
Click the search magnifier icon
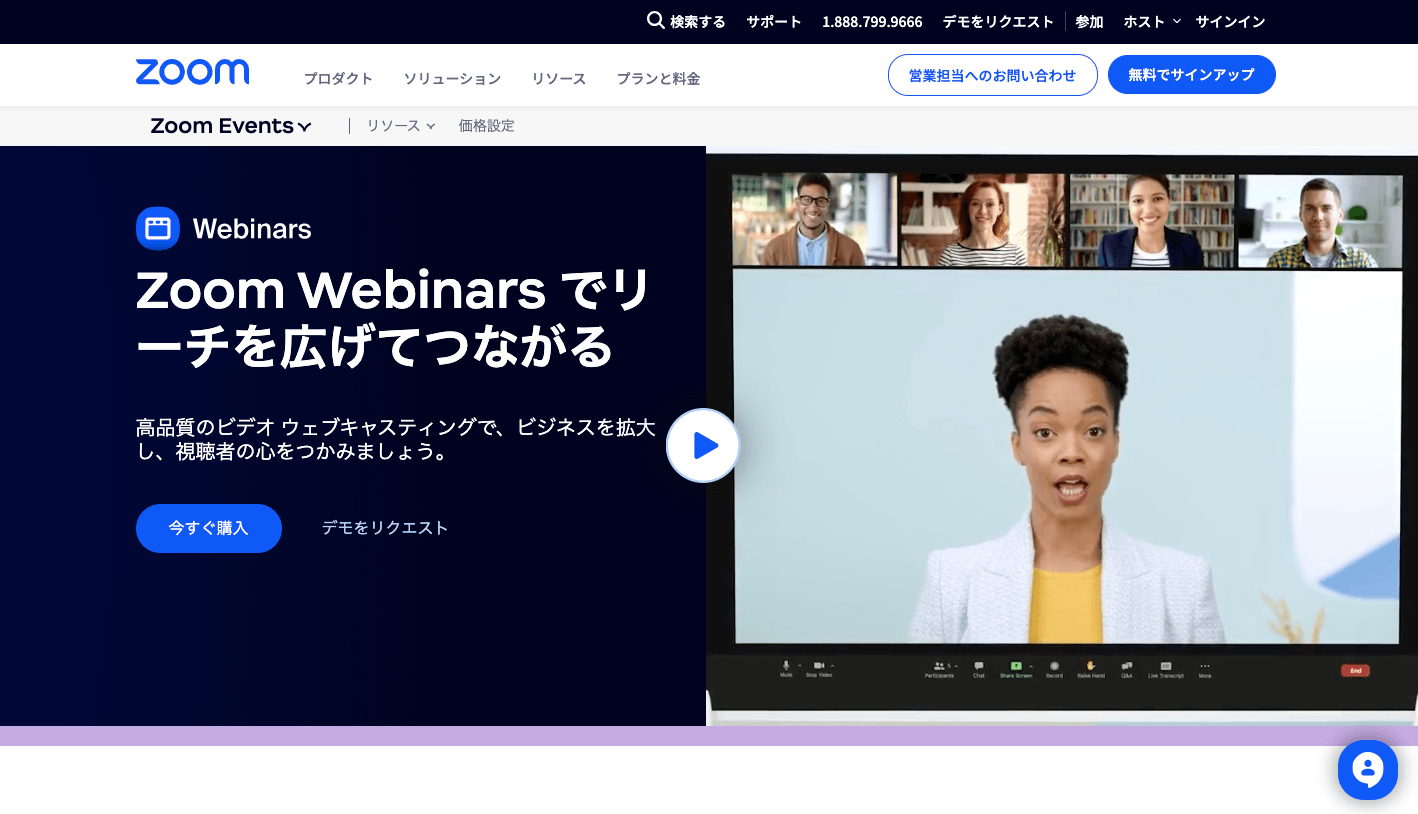tap(656, 20)
